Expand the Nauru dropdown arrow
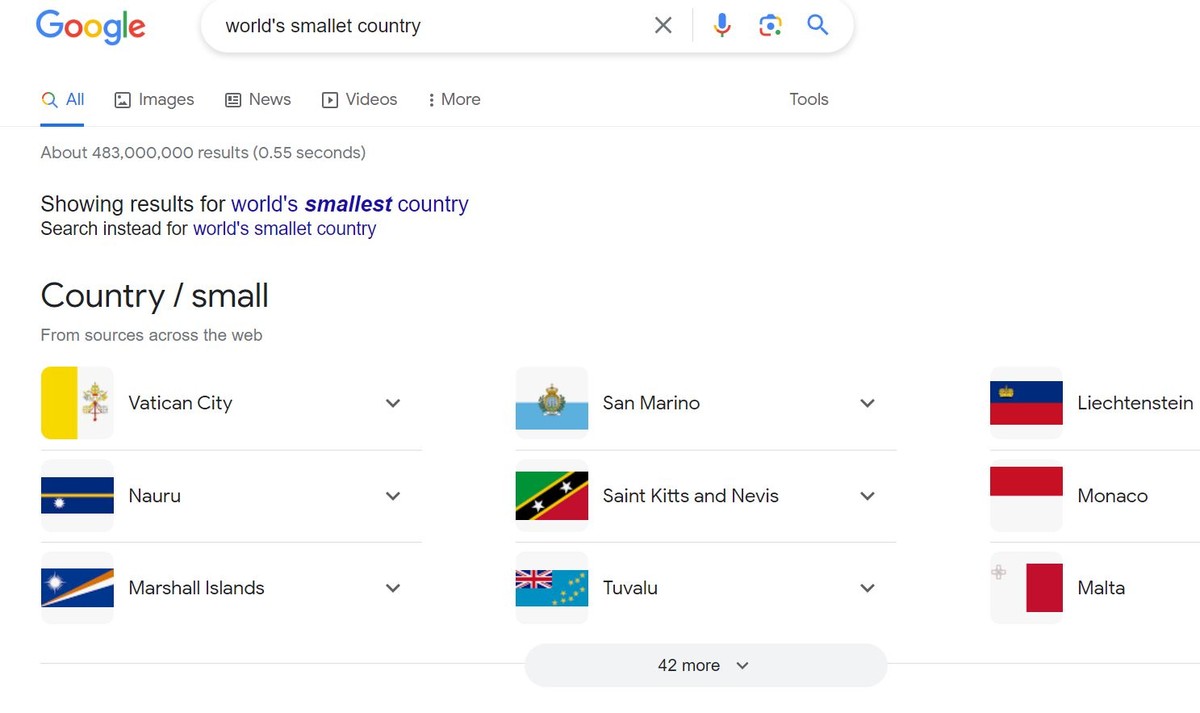The image size is (1200, 713). pyautogui.click(x=393, y=496)
